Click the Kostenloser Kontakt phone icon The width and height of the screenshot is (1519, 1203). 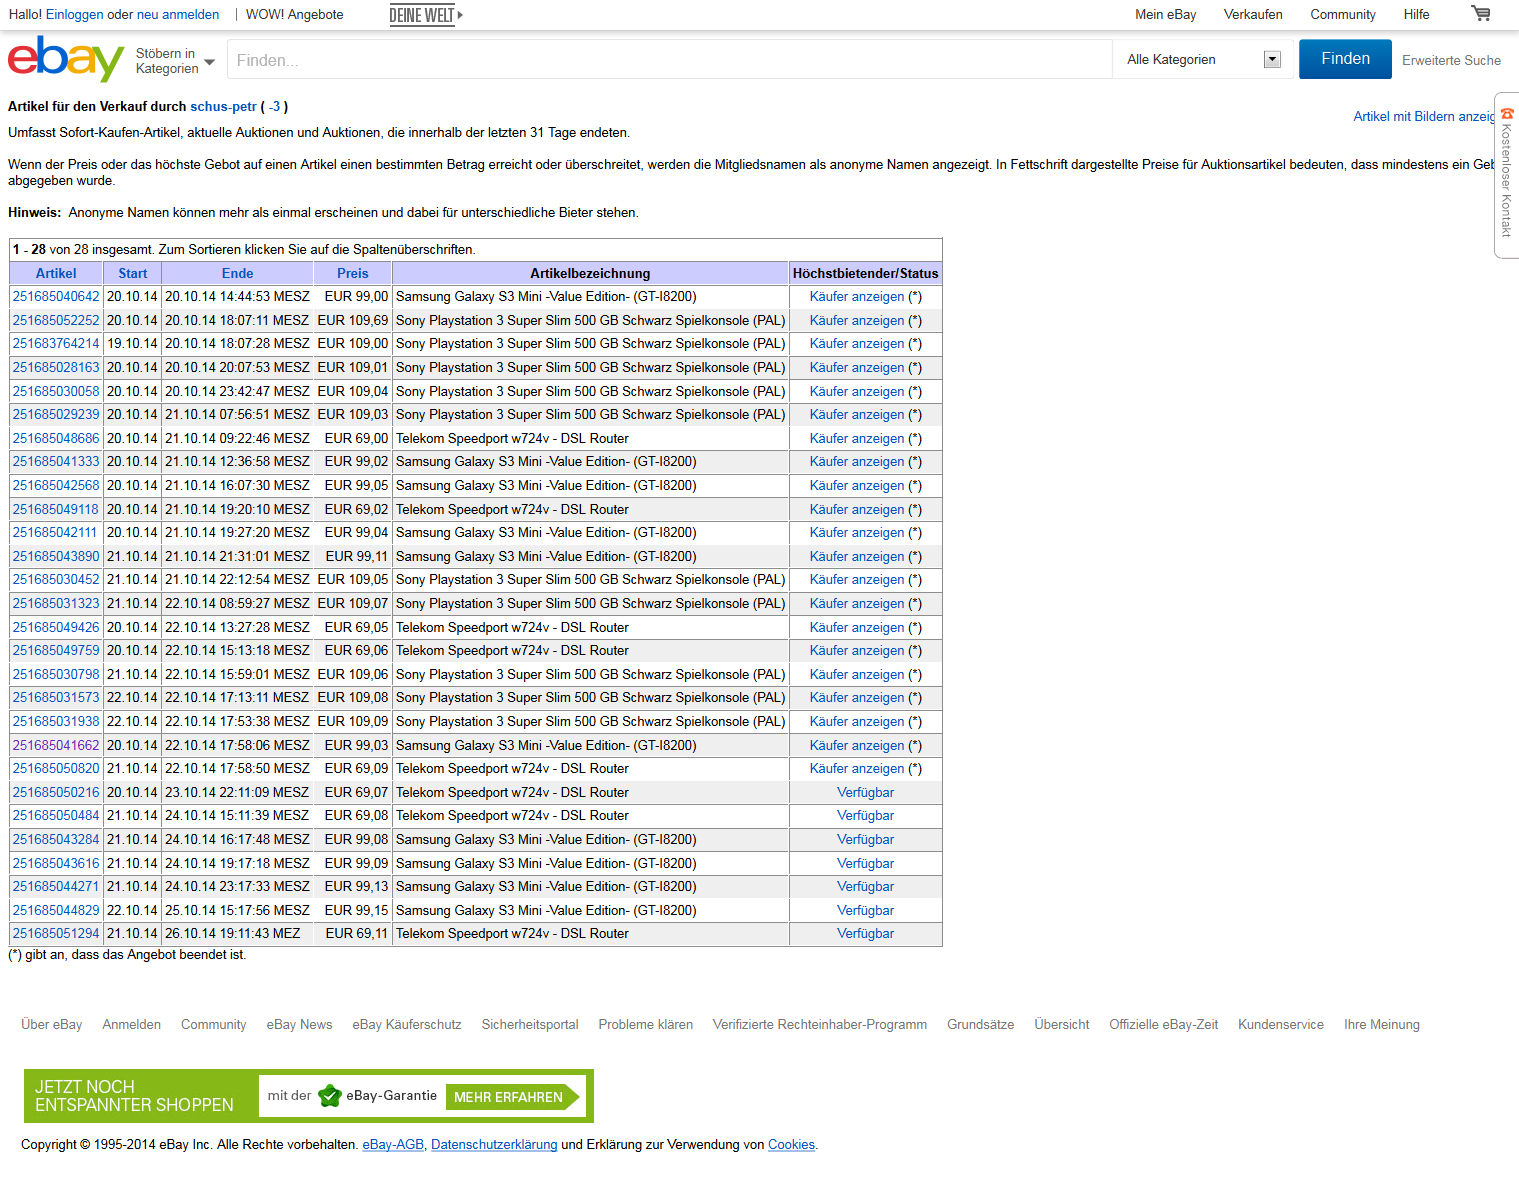click(x=1507, y=114)
